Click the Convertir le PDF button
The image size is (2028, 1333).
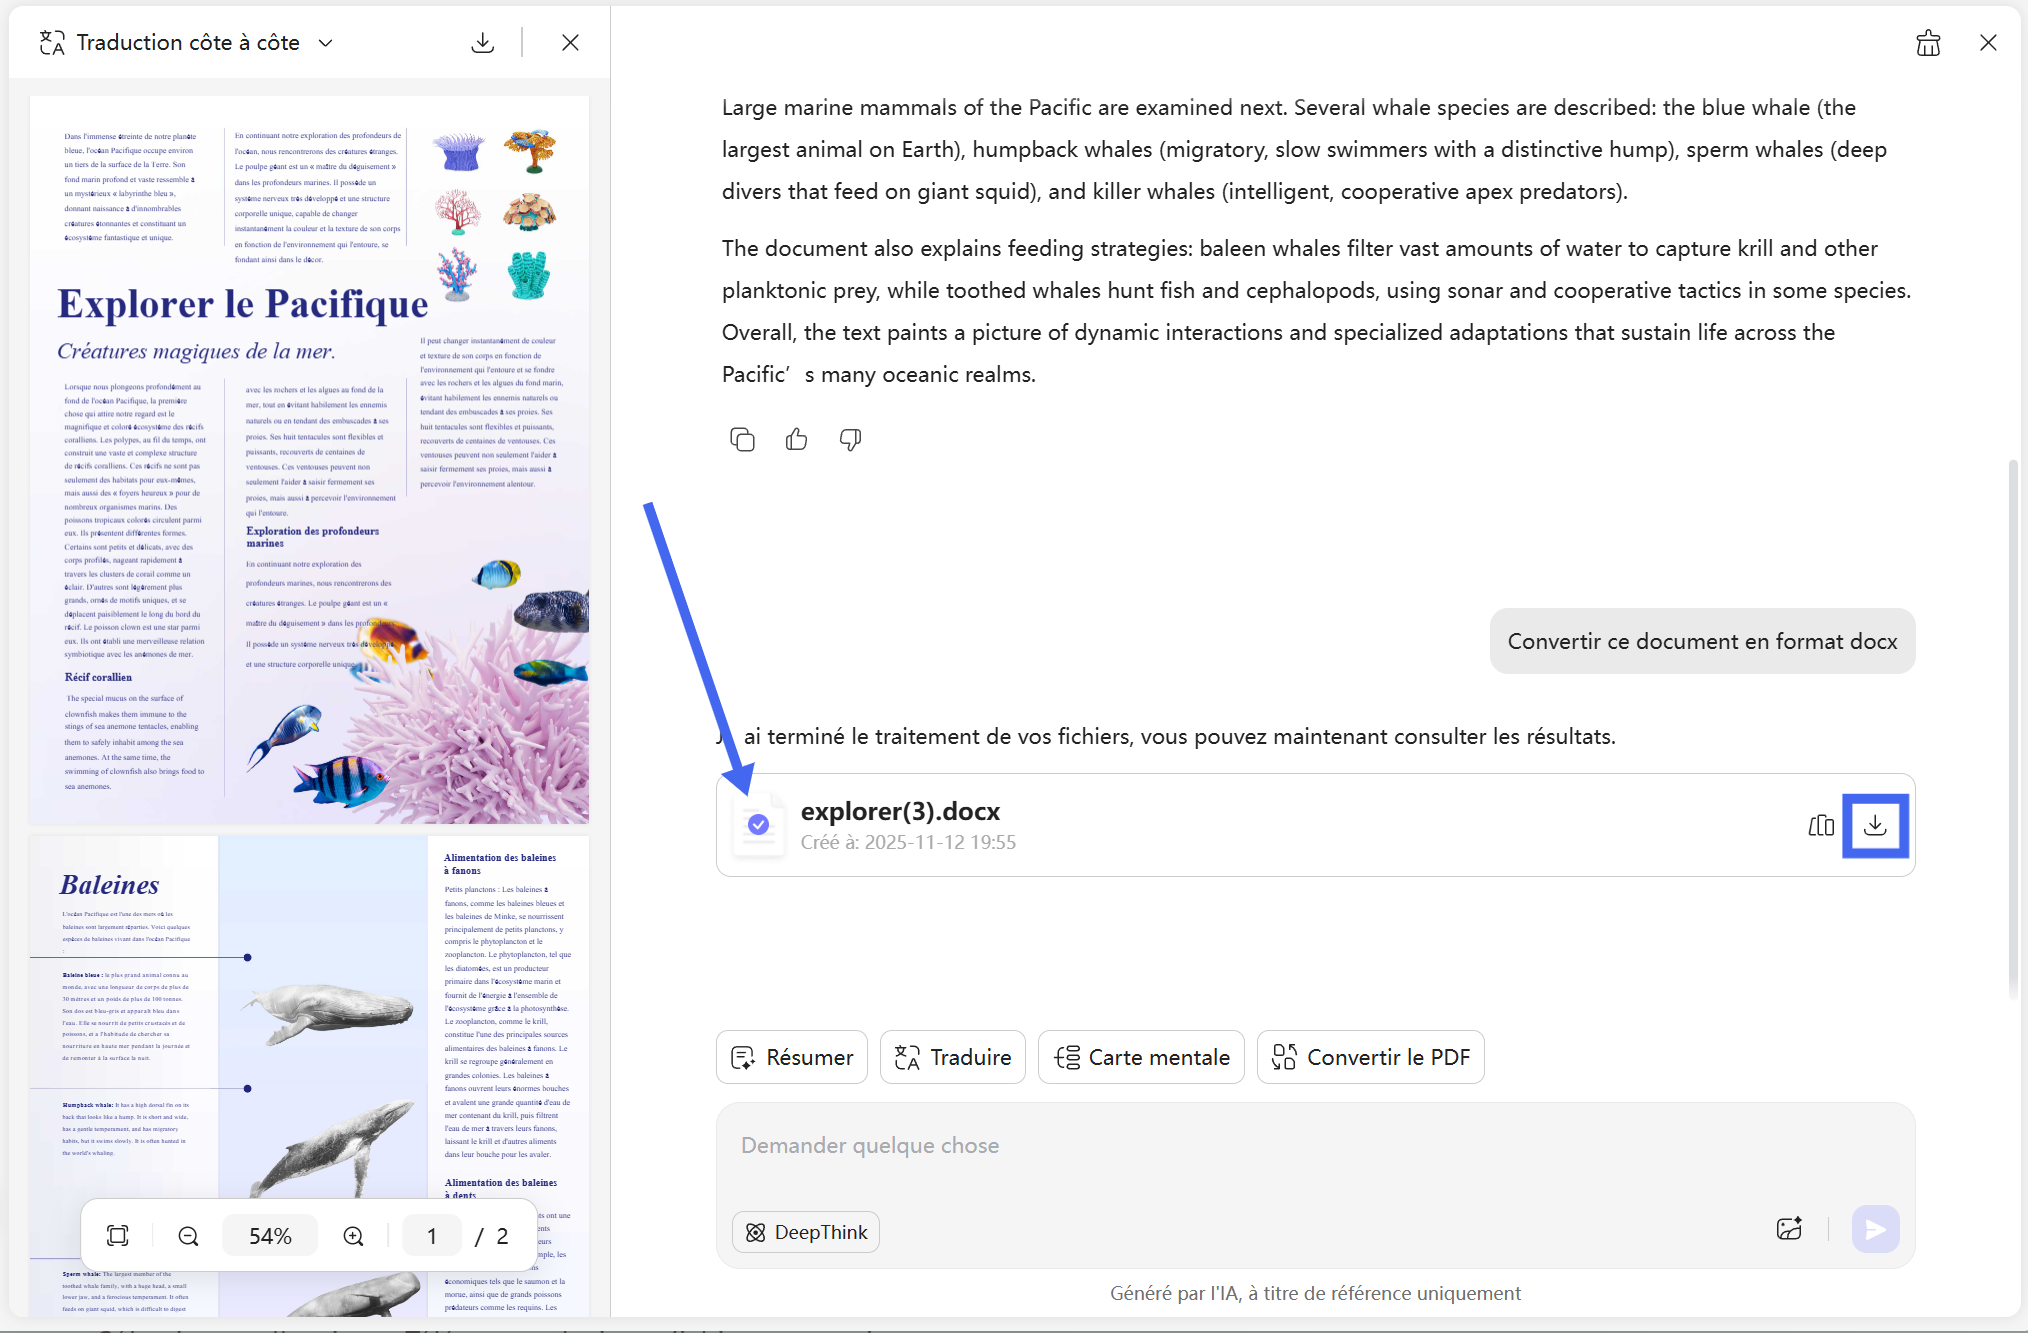coord(1370,1057)
